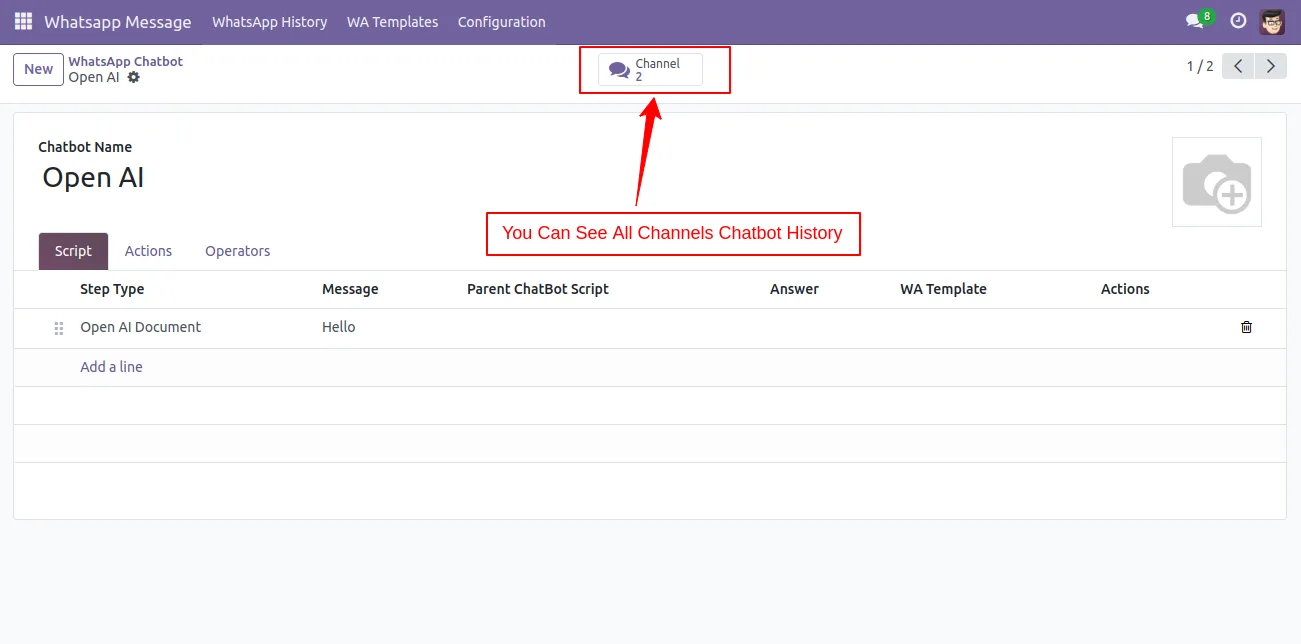Open the WhatsApp History menu
This screenshot has height=644, width=1301.
pos(270,21)
